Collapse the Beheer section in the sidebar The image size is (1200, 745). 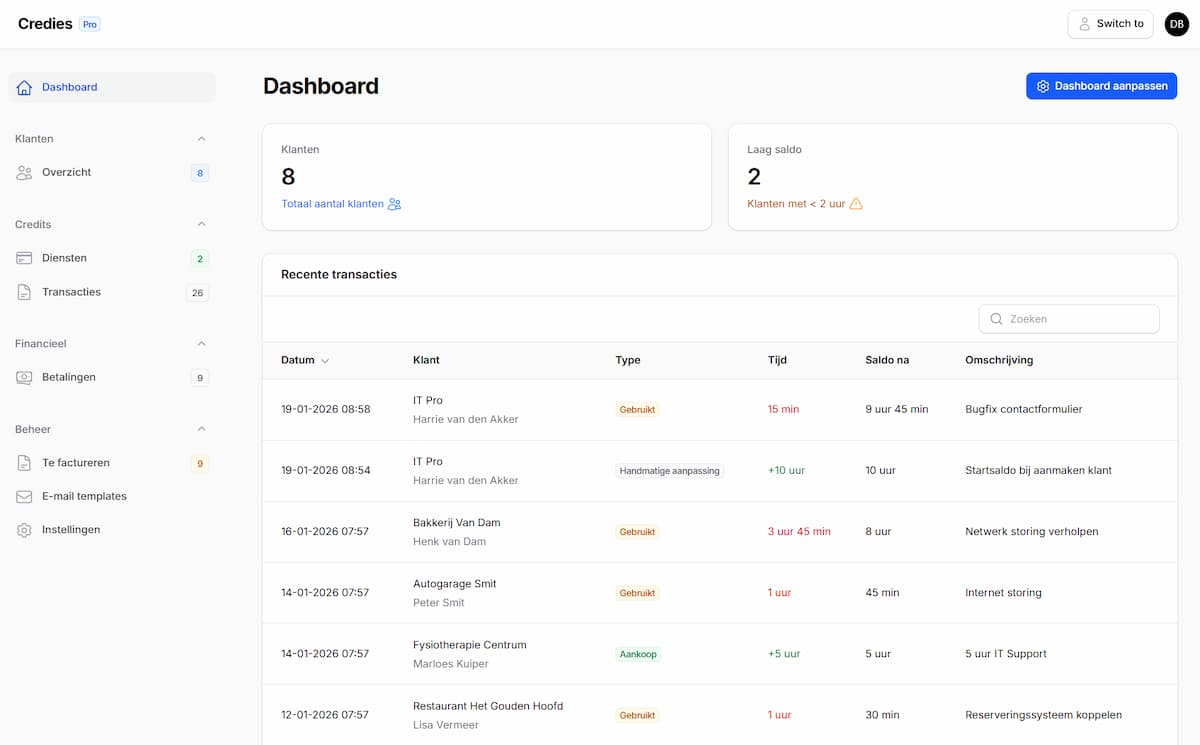click(x=201, y=429)
